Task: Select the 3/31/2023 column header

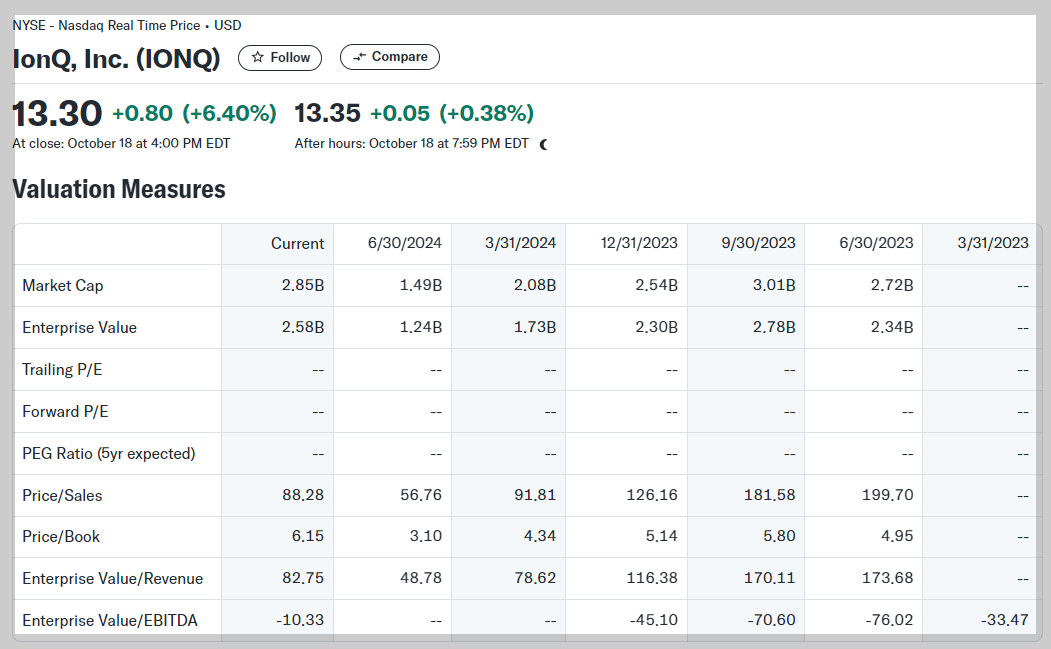Action: [x=993, y=243]
